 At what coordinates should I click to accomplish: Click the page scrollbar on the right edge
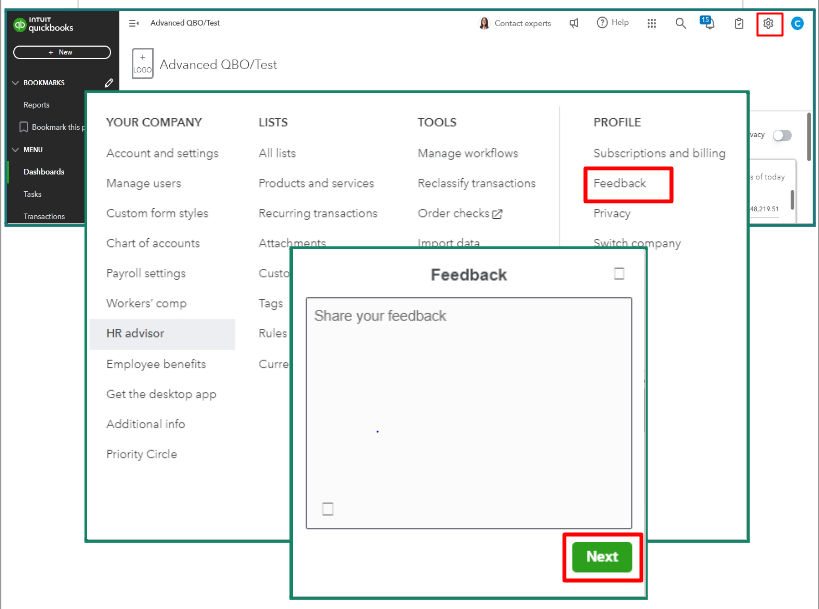tap(810, 137)
